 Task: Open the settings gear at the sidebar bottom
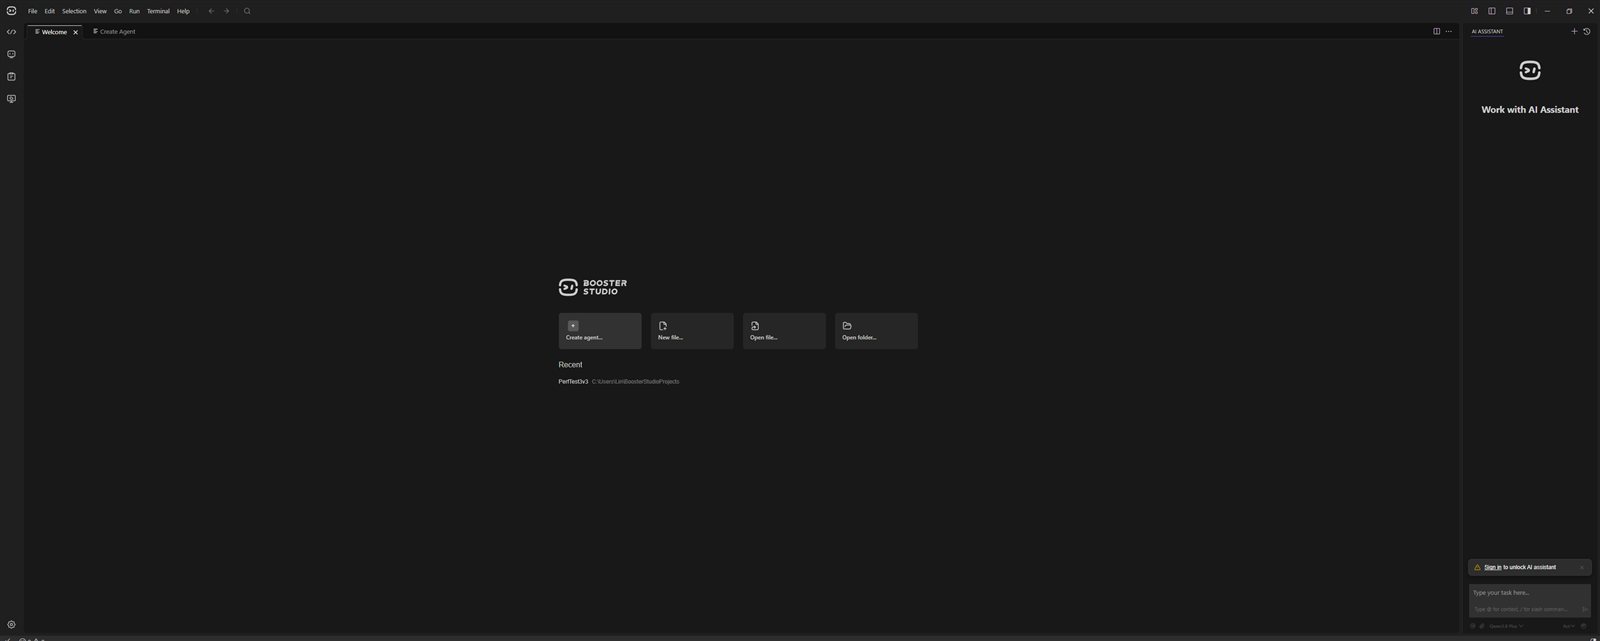pos(11,624)
